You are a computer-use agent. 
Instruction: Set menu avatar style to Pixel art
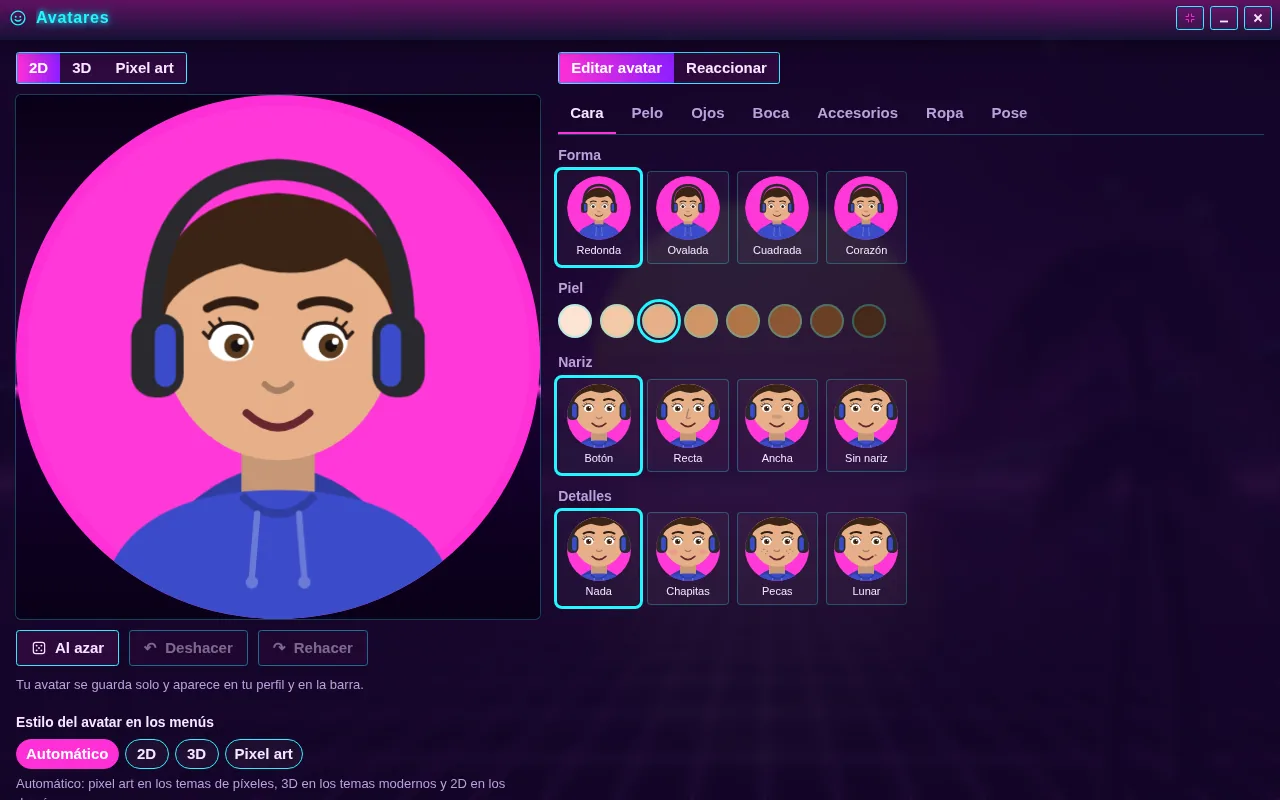point(264,754)
